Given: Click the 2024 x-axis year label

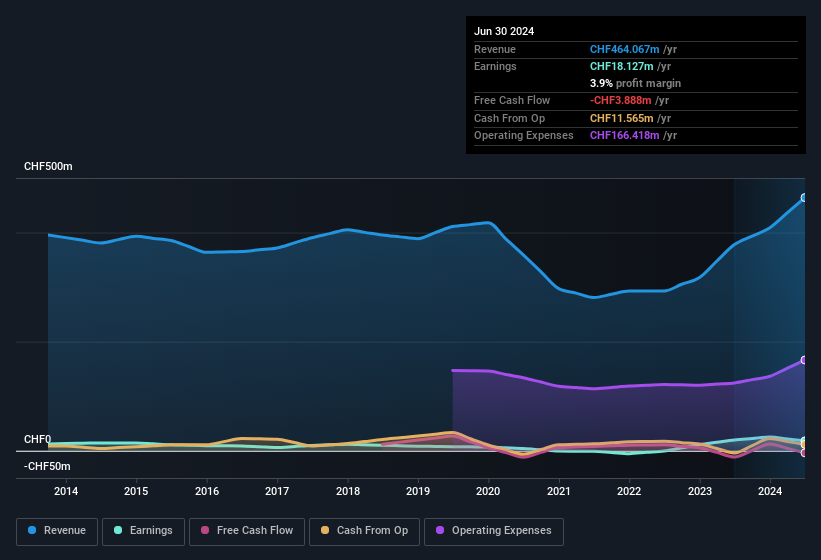Looking at the screenshot, I should (x=770, y=491).
